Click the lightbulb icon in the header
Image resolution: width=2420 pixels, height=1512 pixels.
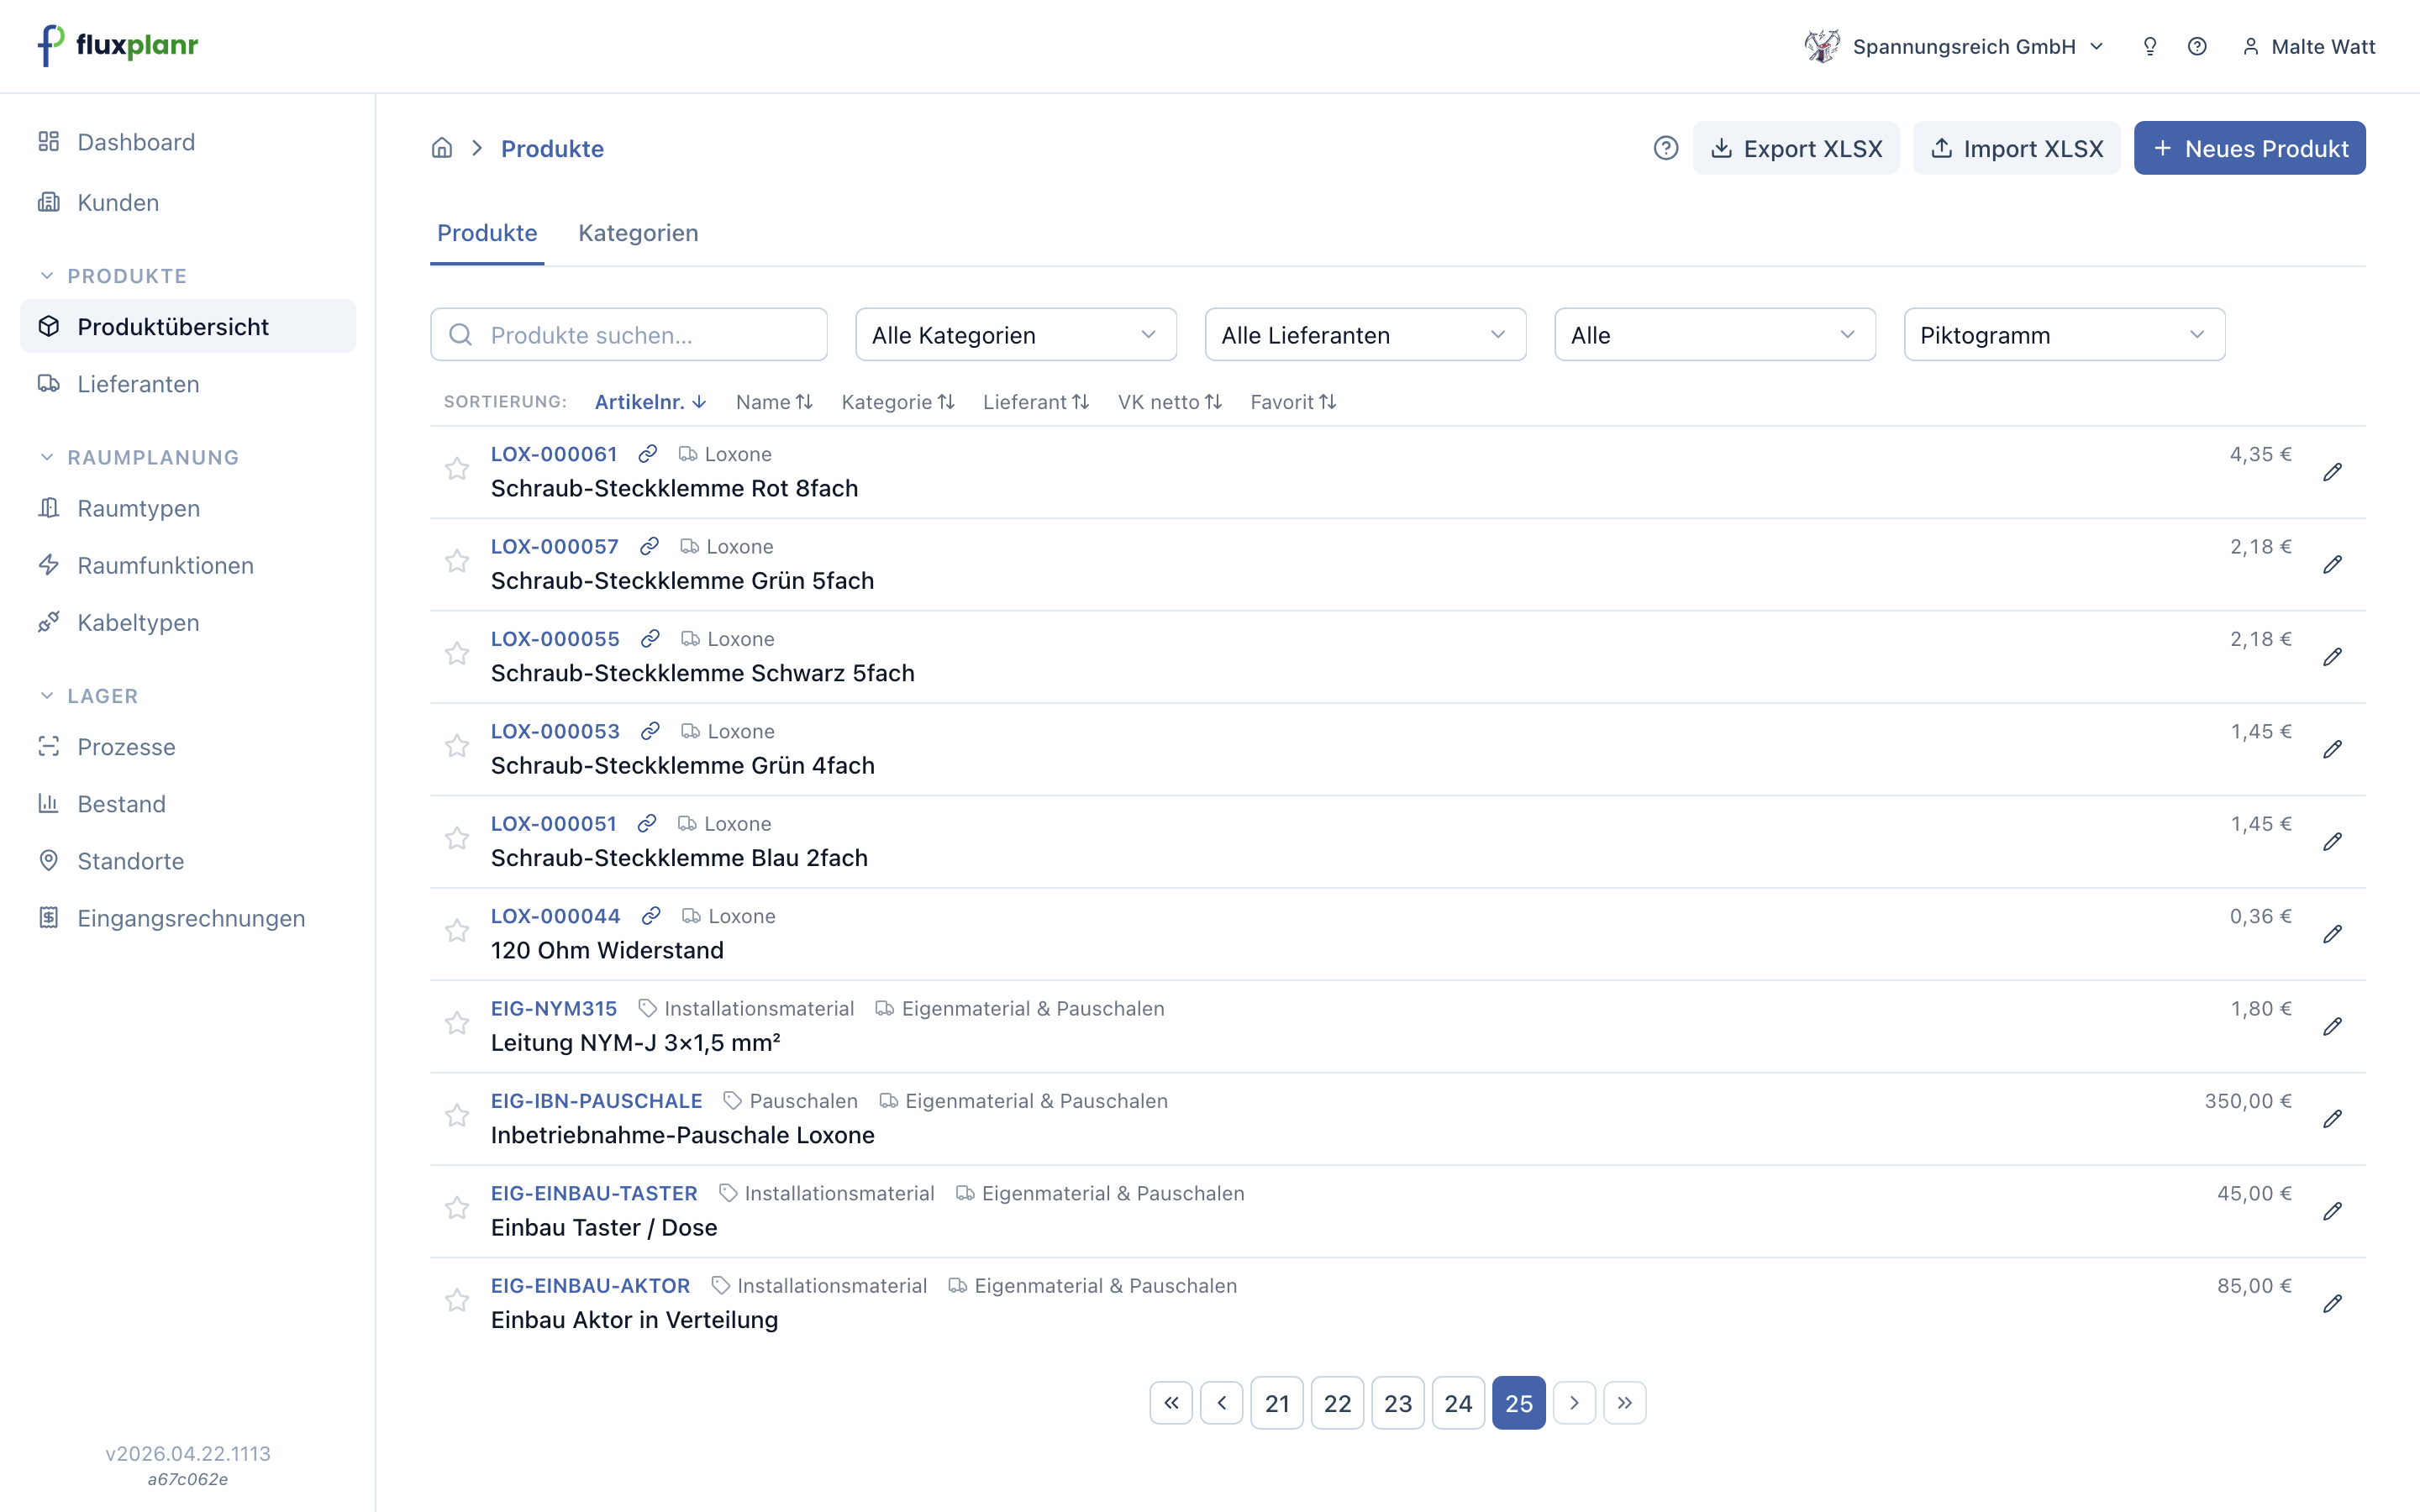click(2149, 46)
